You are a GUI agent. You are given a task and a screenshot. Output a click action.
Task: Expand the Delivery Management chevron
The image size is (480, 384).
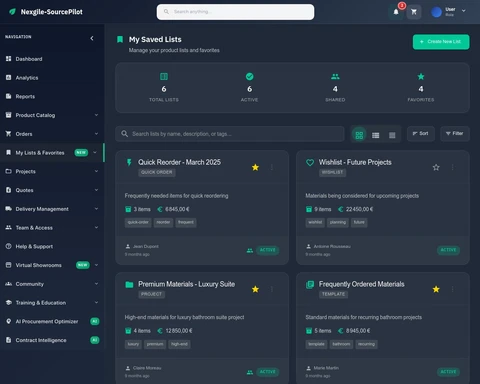click(x=96, y=209)
